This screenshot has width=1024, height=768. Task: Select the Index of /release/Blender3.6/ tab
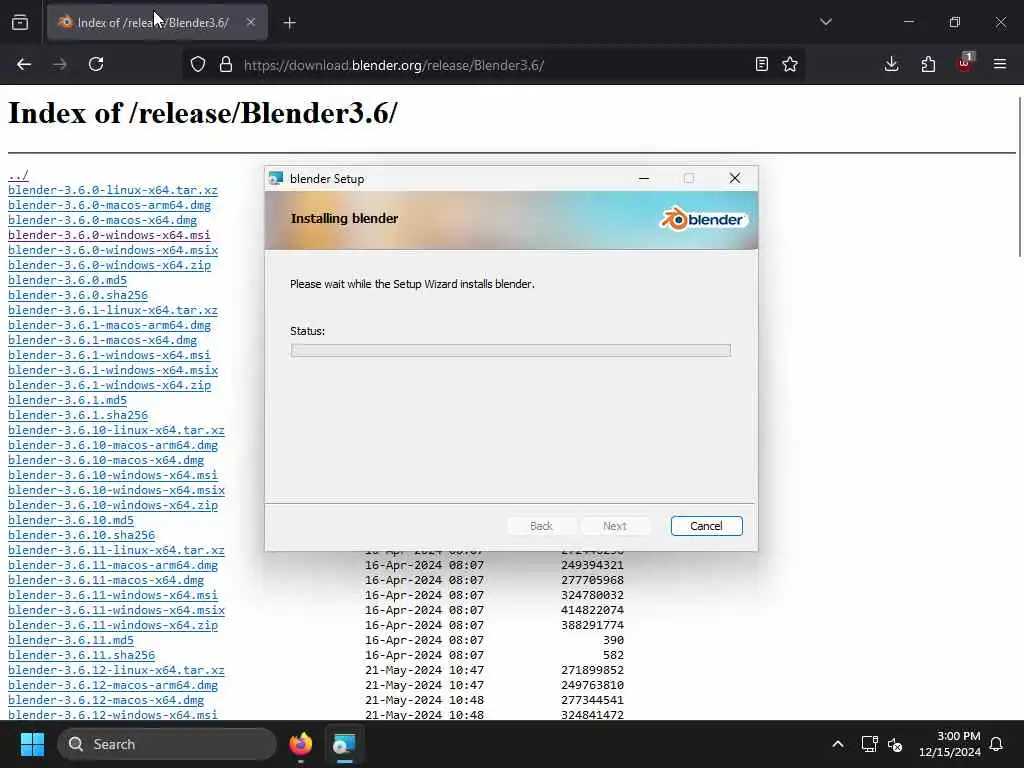[x=157, y=23]
